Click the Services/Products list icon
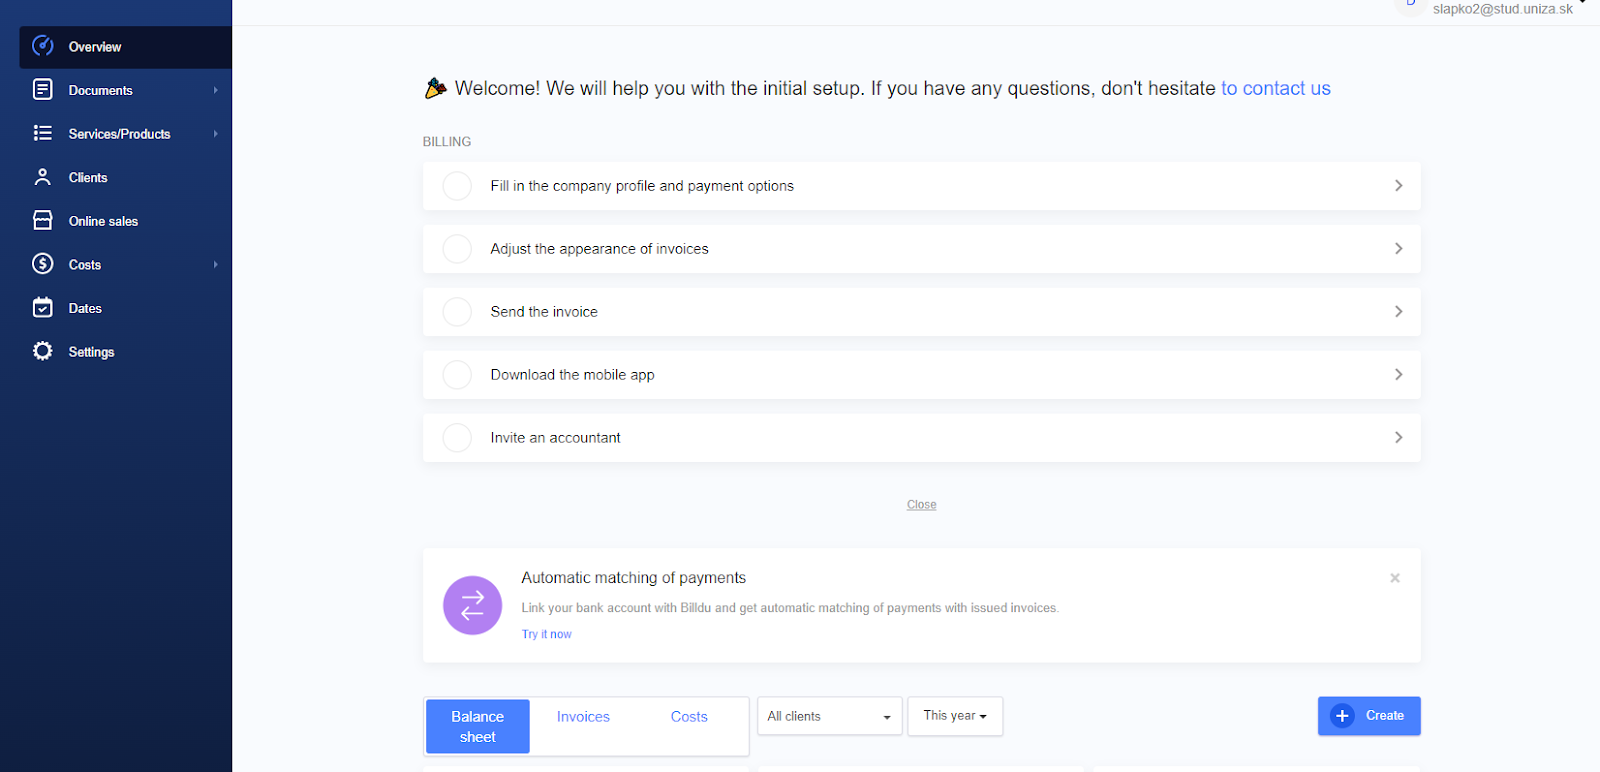This screenshot has width=1600, height=772. [43, 133]
